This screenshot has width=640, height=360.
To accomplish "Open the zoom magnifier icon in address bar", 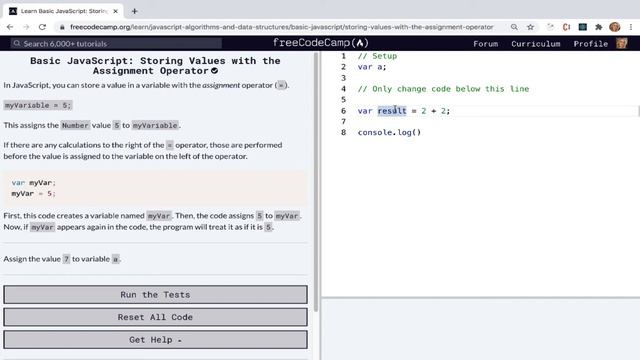I will (x=514, y=27).
